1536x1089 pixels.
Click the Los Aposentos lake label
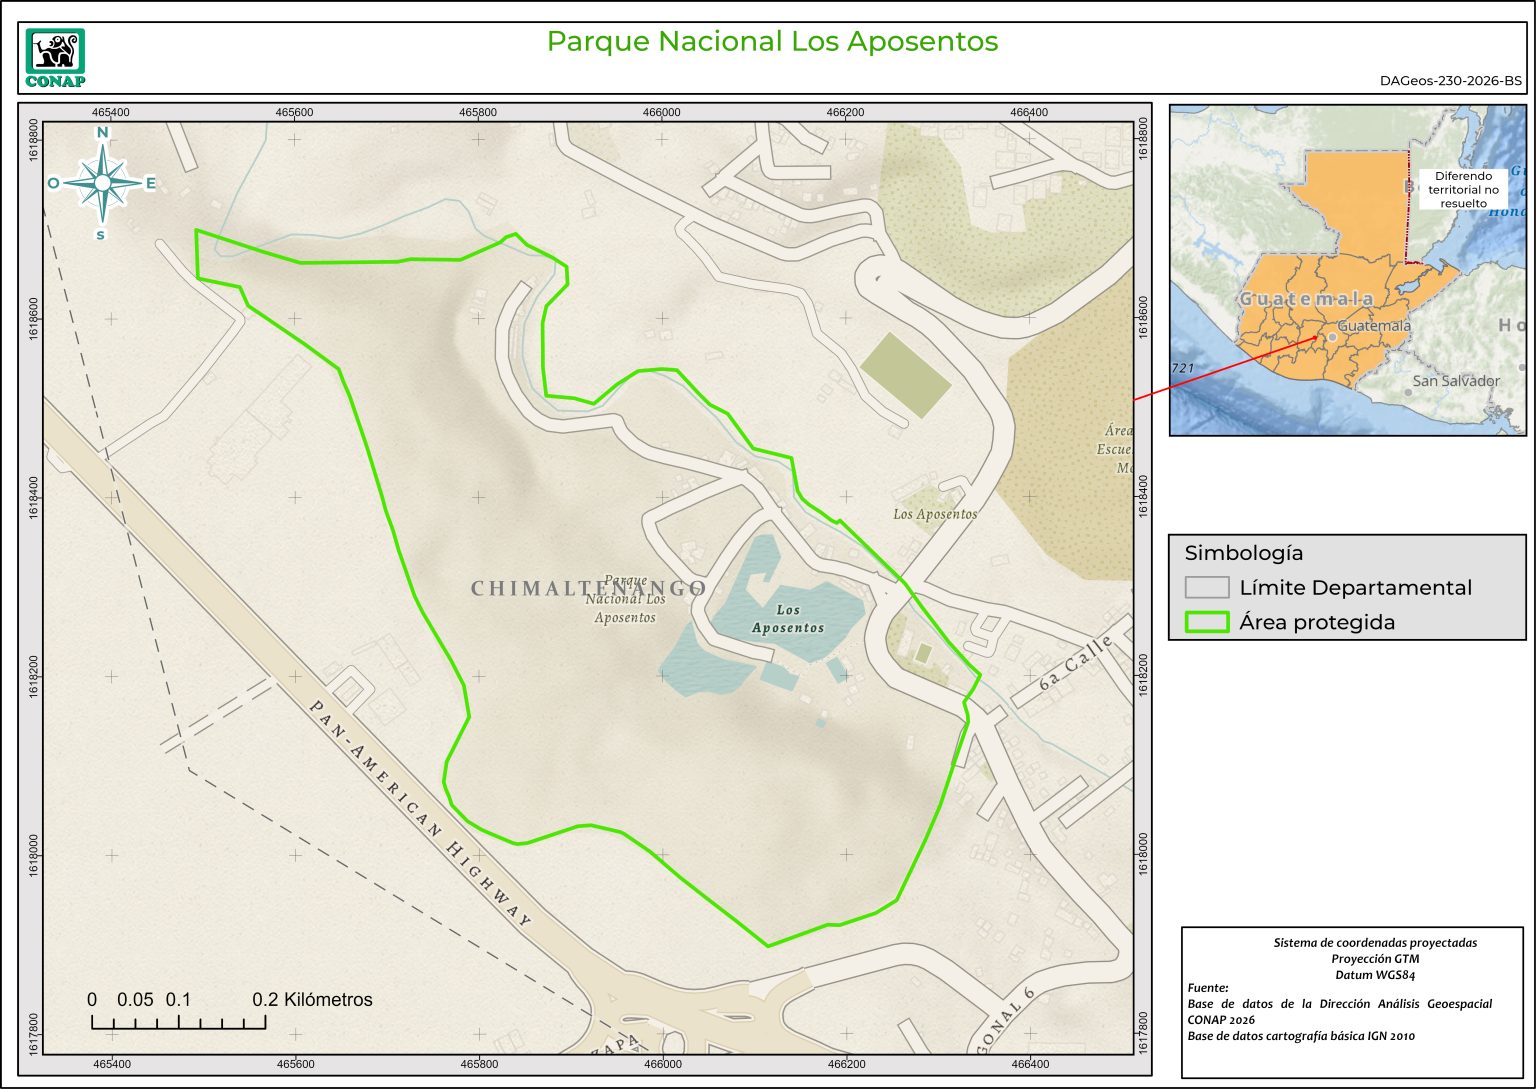pos(788,619)
